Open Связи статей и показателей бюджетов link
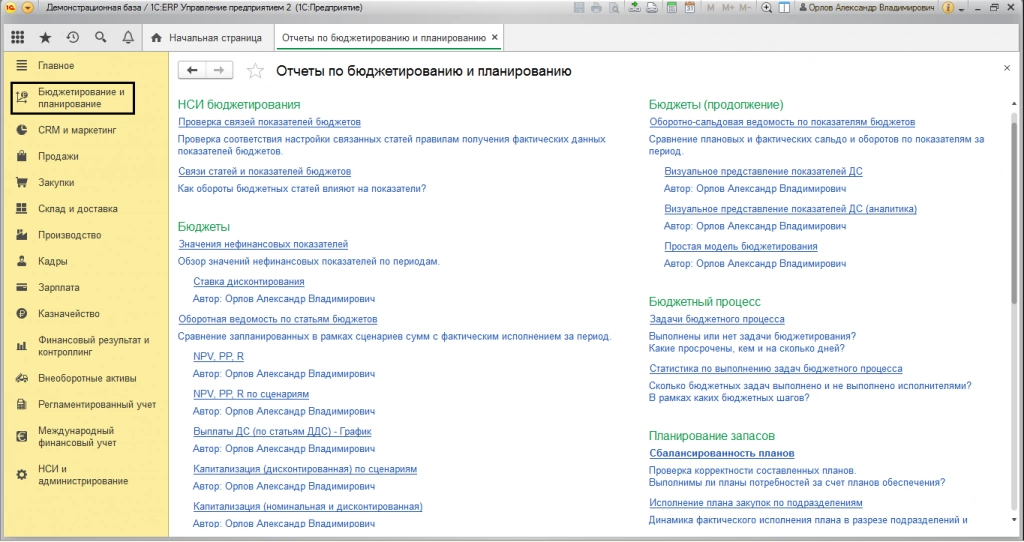 [x=264, y=171]
